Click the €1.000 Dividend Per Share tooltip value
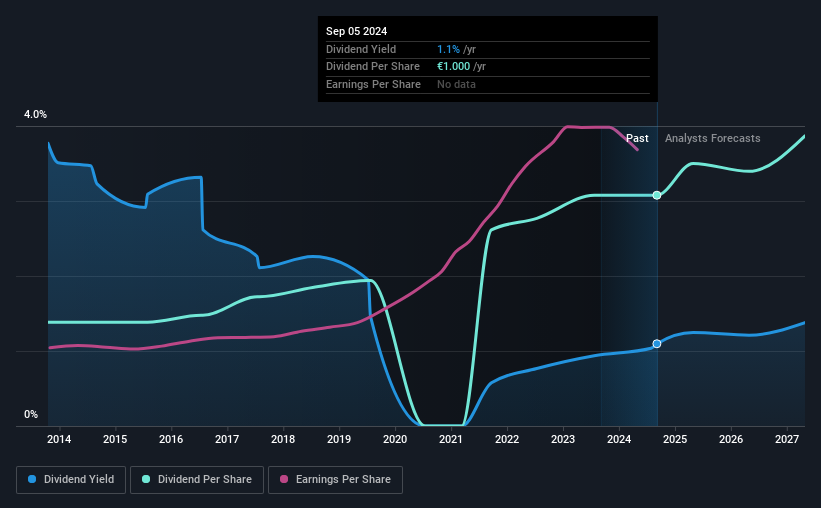Viewport: 821px width, 508px height. (453, 67)
